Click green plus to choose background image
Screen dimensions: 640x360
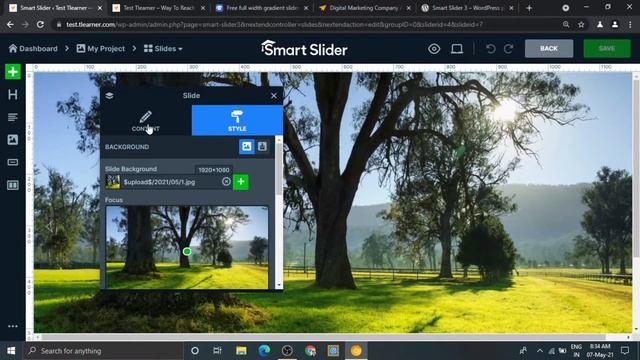click(241, 182)
